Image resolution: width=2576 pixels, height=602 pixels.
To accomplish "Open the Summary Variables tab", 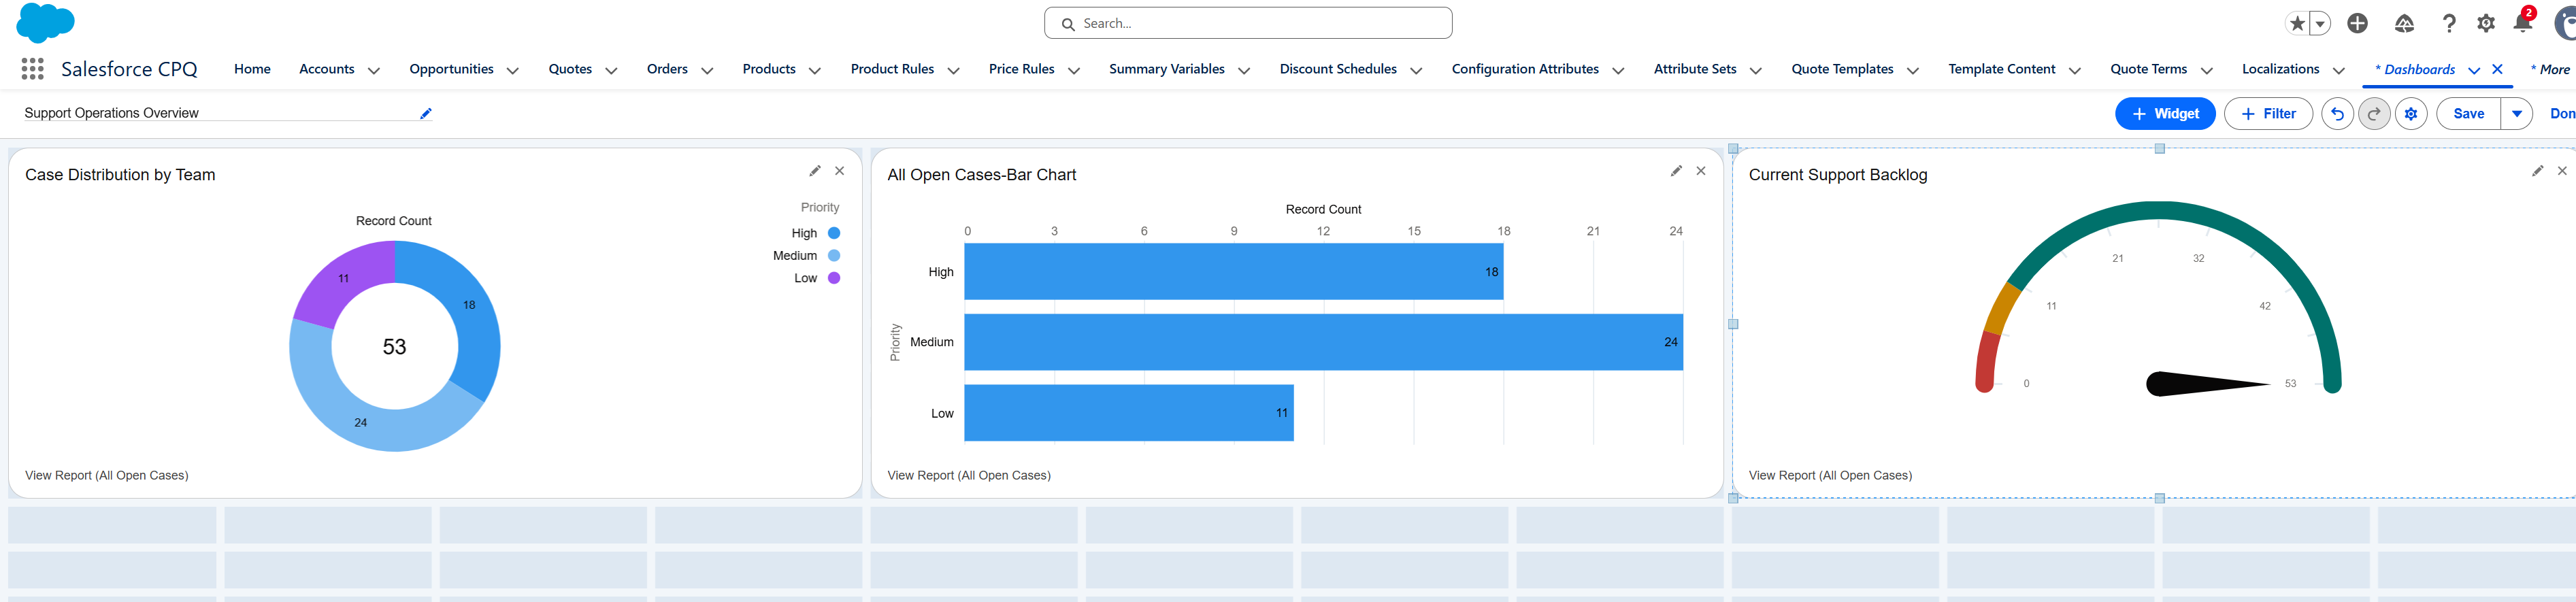I will (1167, 69).
